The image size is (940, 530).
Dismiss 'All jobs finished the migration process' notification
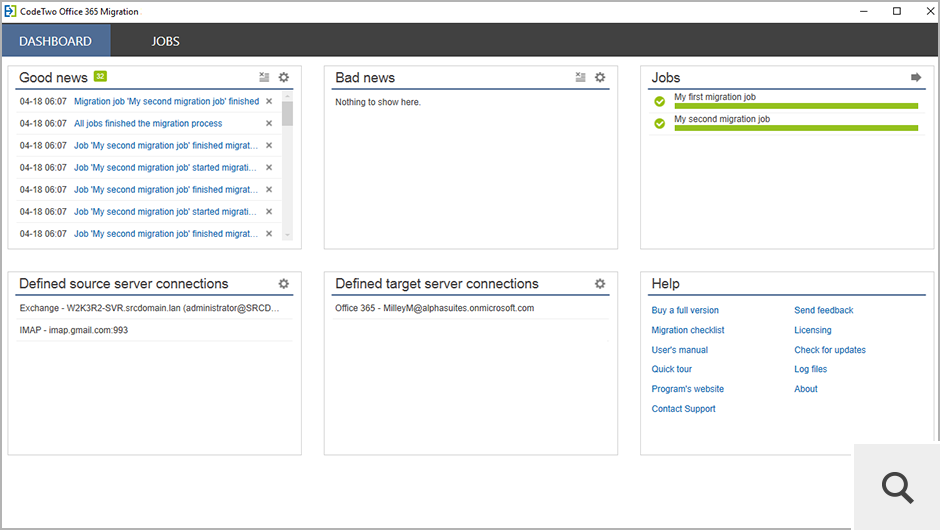pos(269,124)
